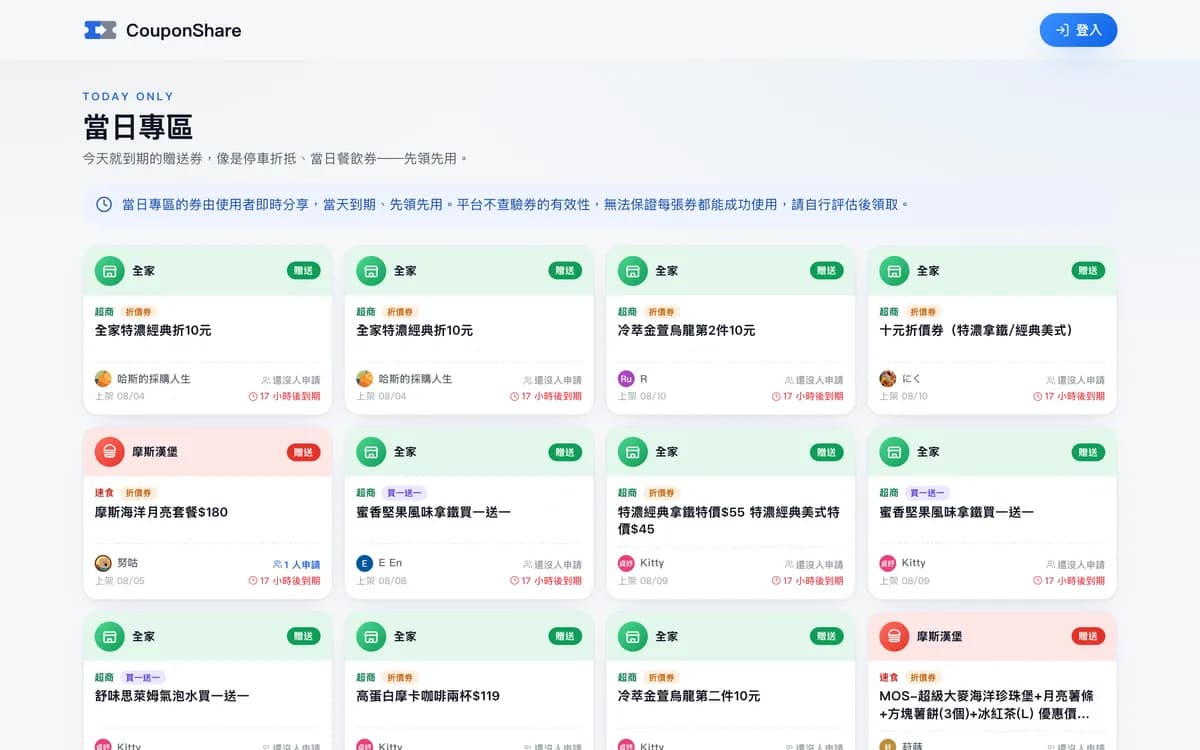The width and height of the screenshot is (1200, 750).
Task: Open Kitty's 蜜香堅果風味拿鐵買一送一 title
Action: point(957,512)
